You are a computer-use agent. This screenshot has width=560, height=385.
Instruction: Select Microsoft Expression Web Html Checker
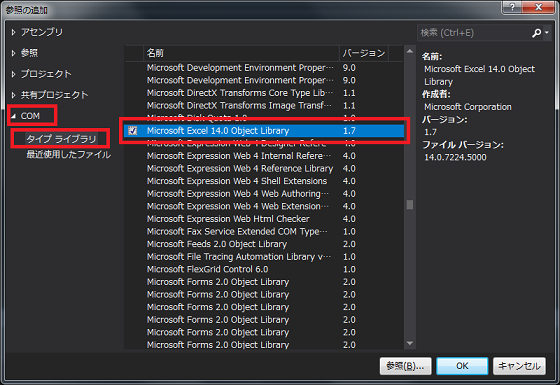[264, 219]
